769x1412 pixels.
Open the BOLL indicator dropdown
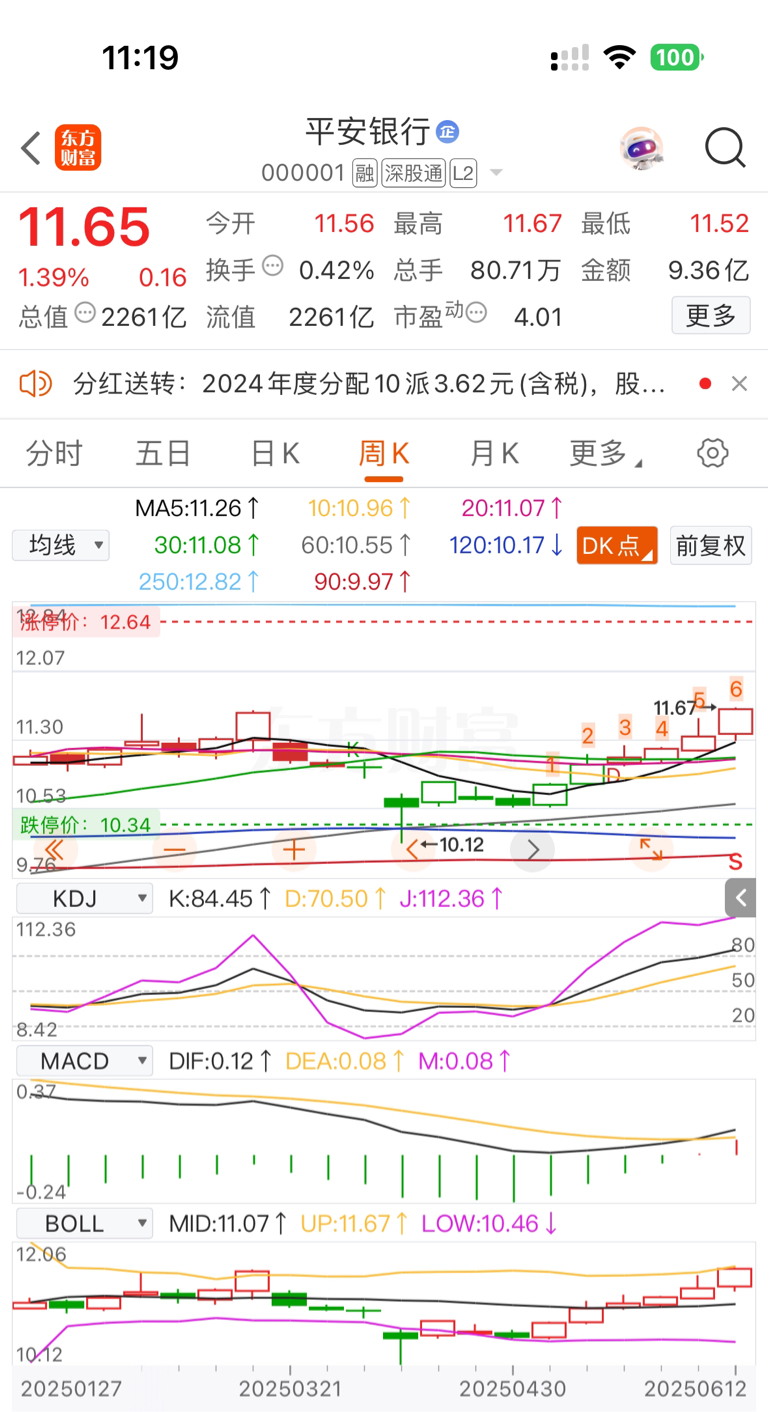83,1222
